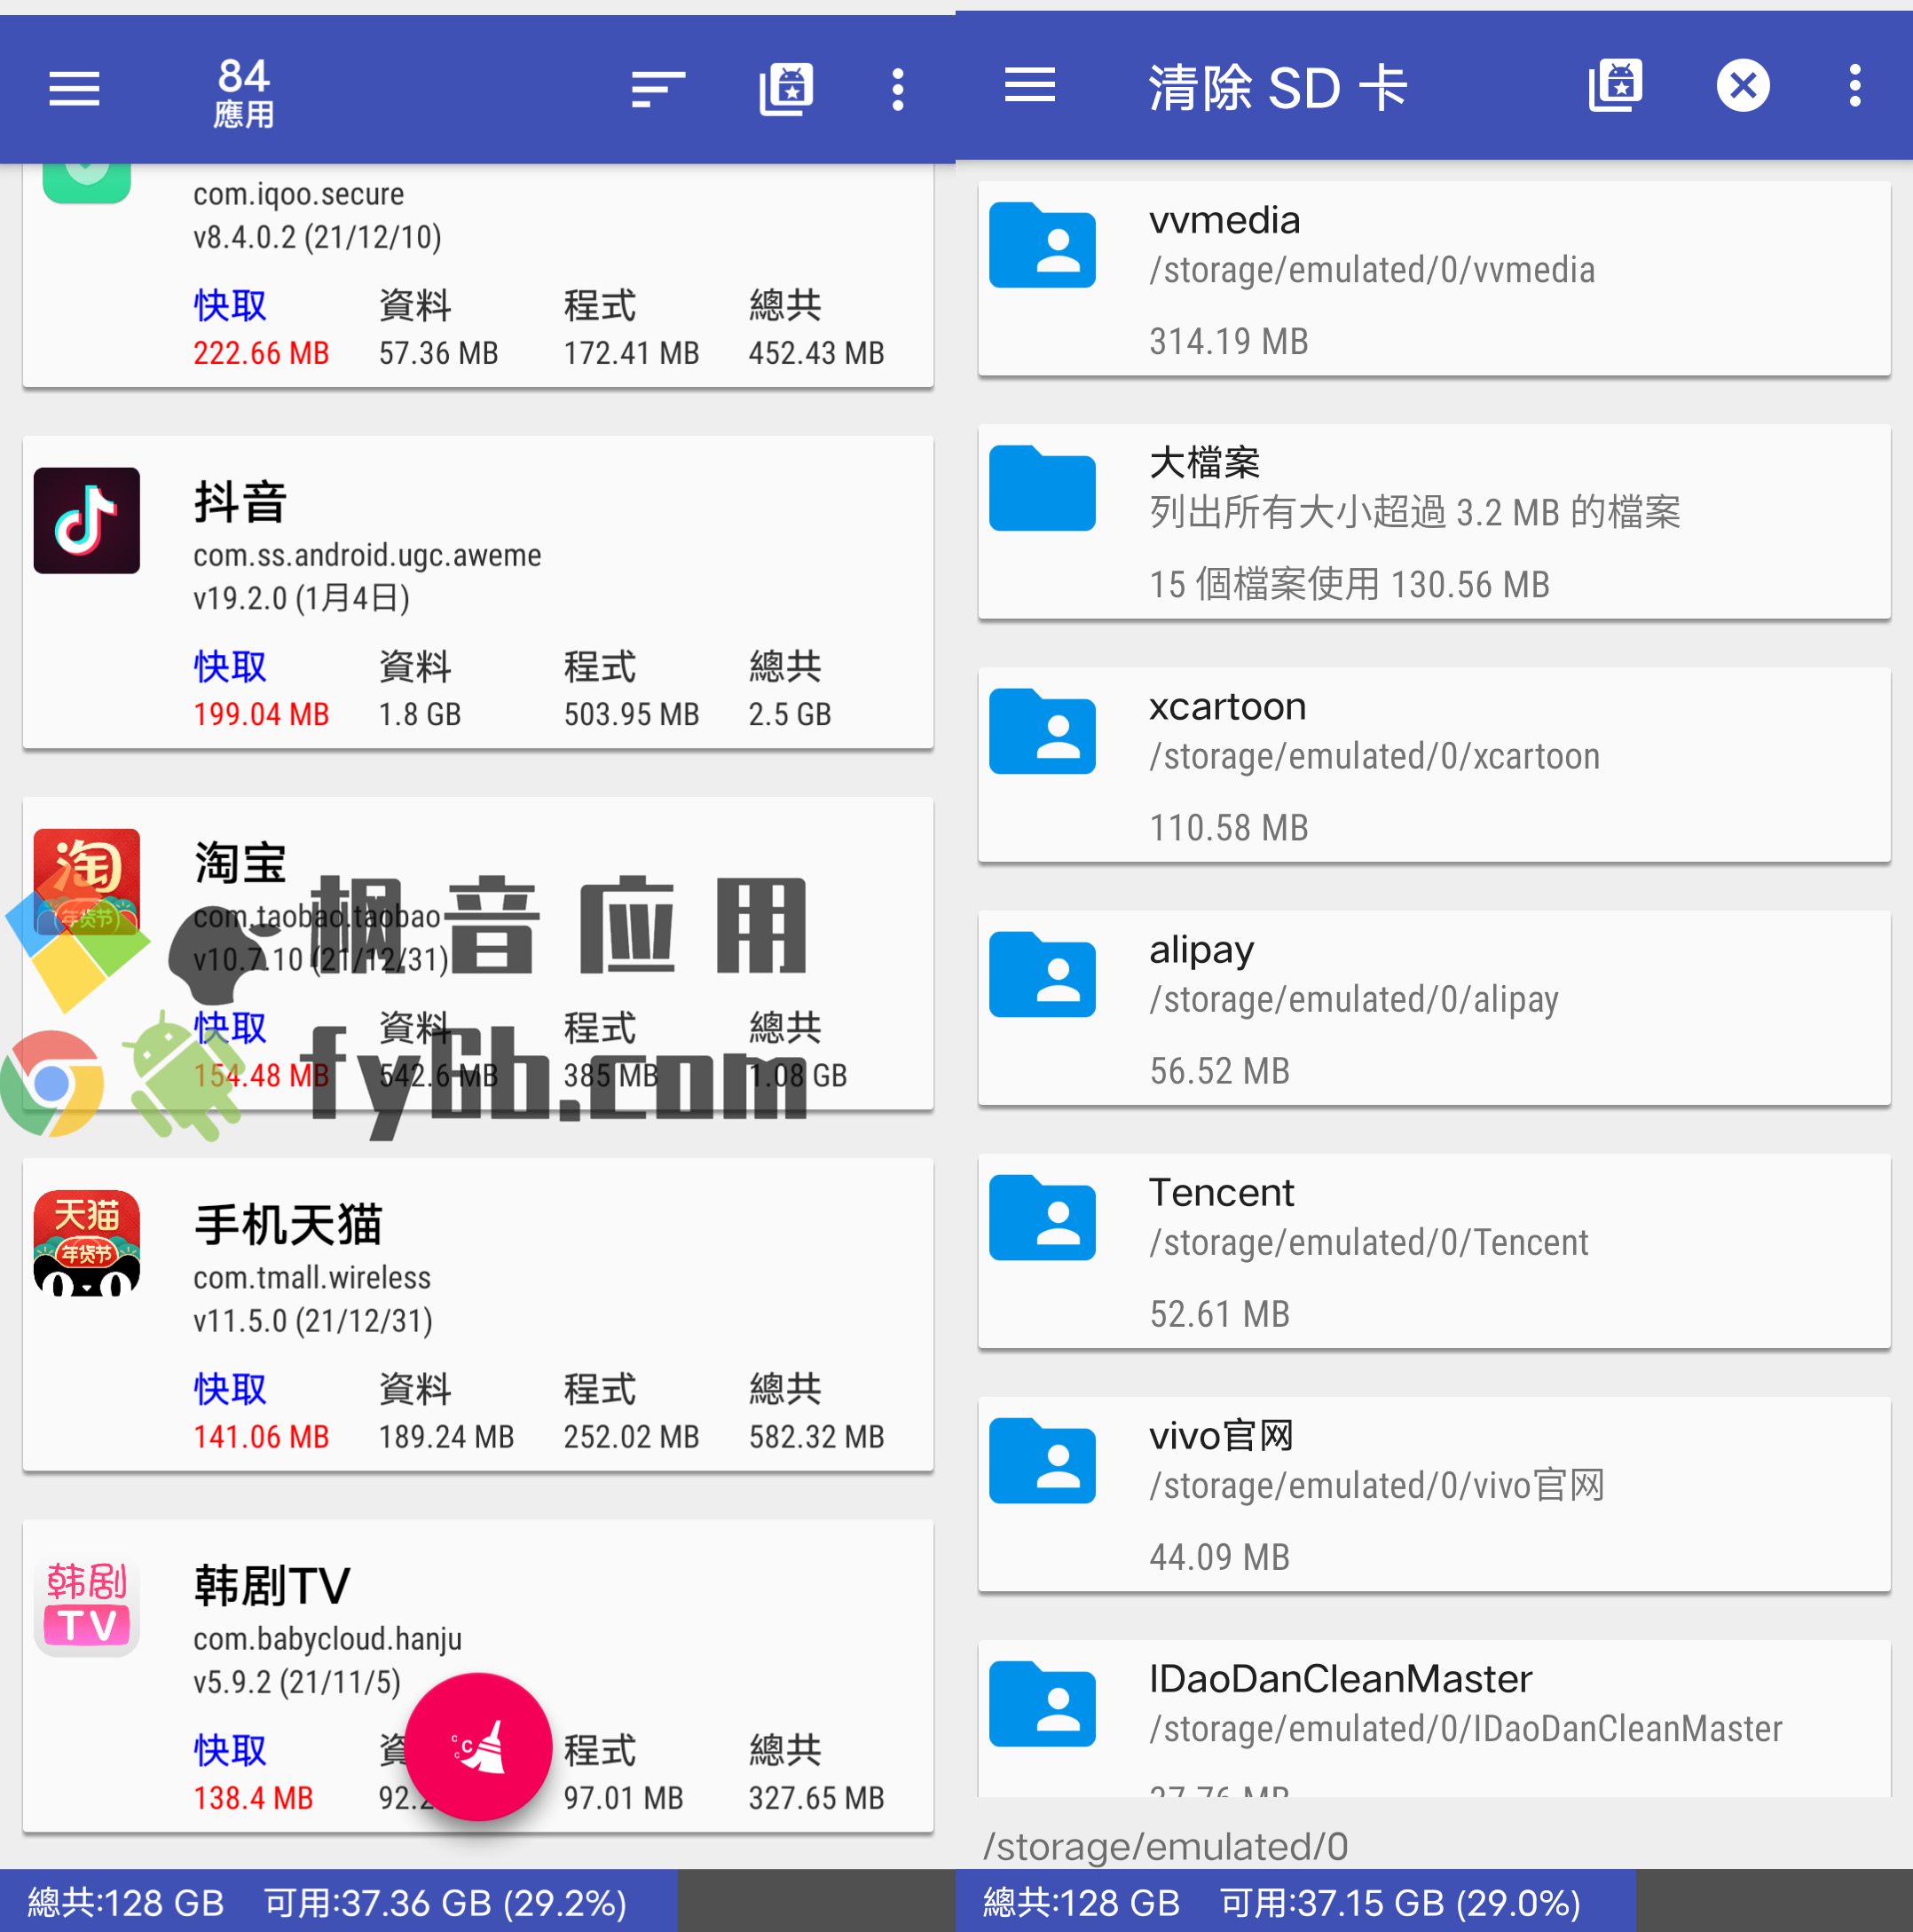Image resolution: width=1913 pixels, height=1932 pixels.
Task: Tap 抖音 total size 2.5 GB
Action: coord(790,714)
